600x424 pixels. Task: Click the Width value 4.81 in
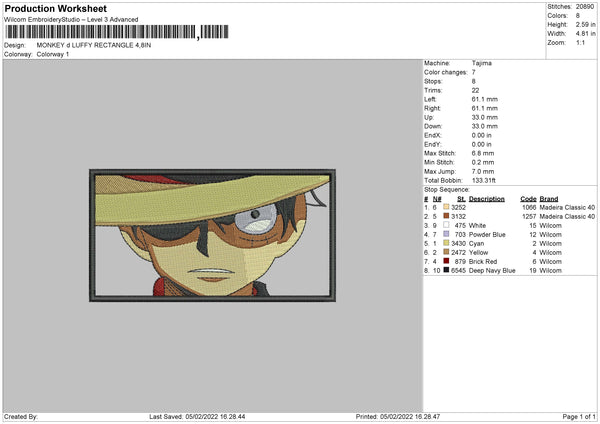coord(585,34)
